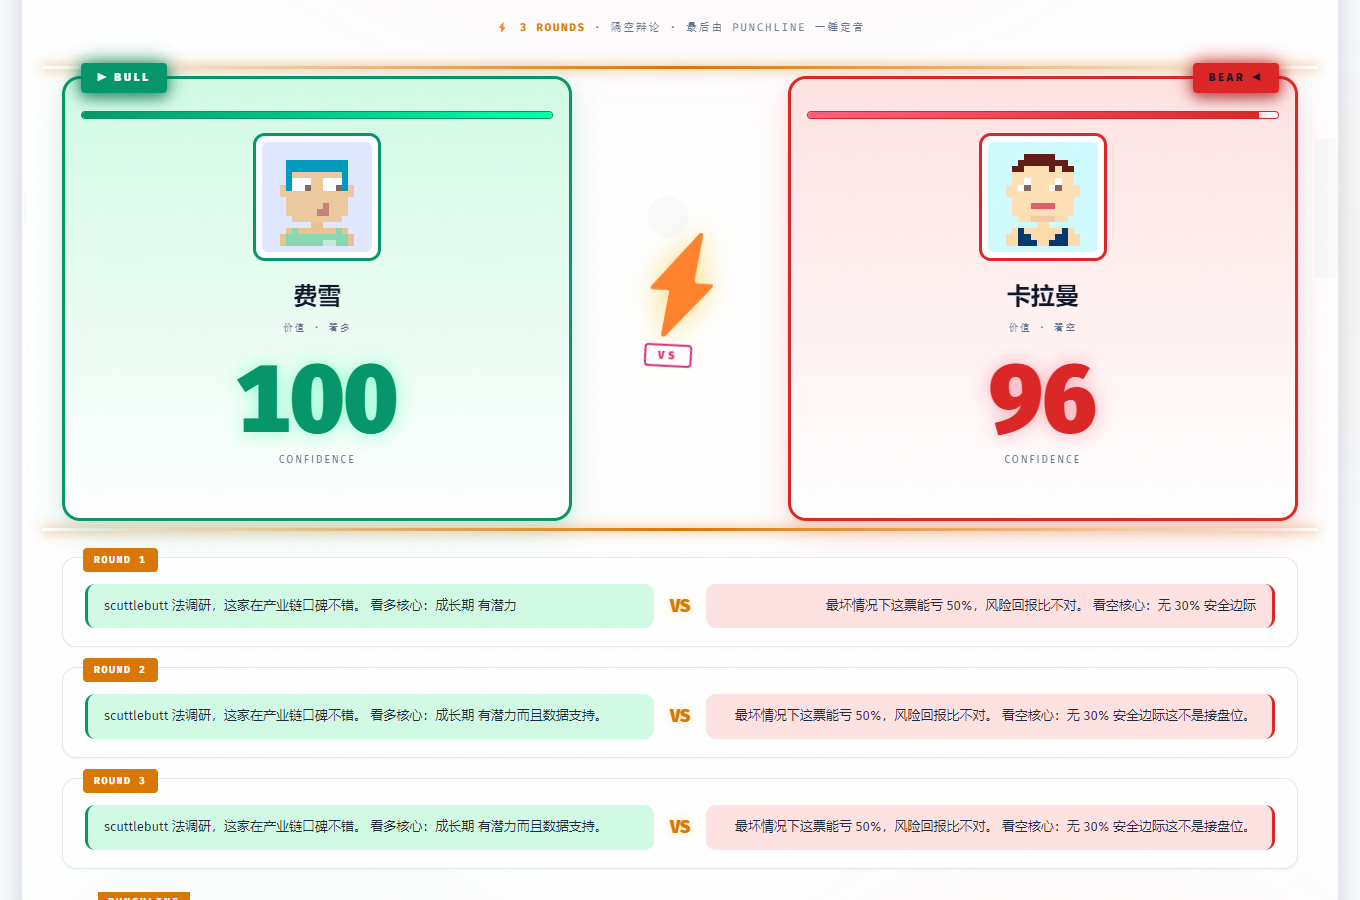Click the VS label in Round 2

coord(680,716)
